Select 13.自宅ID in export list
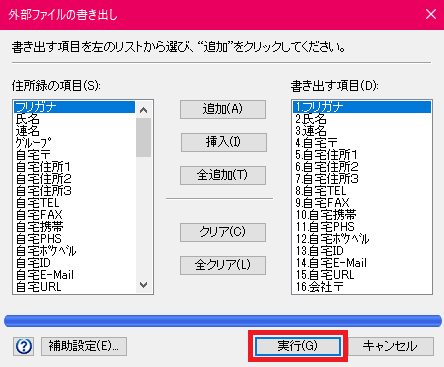 [362, 251]
